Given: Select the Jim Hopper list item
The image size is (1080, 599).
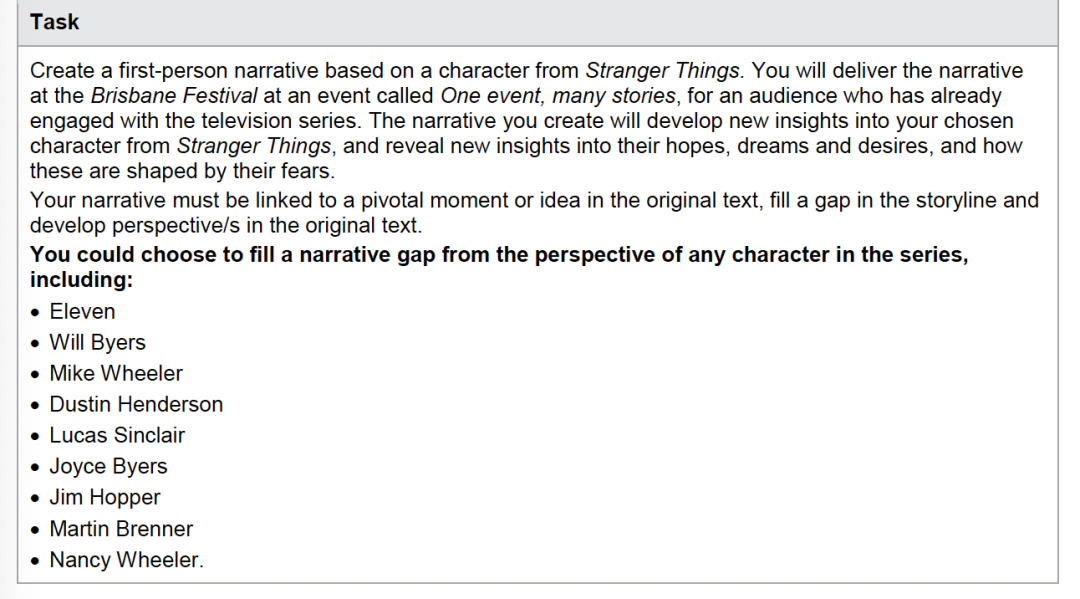Looking at the screenshot, I should (105, 497).
